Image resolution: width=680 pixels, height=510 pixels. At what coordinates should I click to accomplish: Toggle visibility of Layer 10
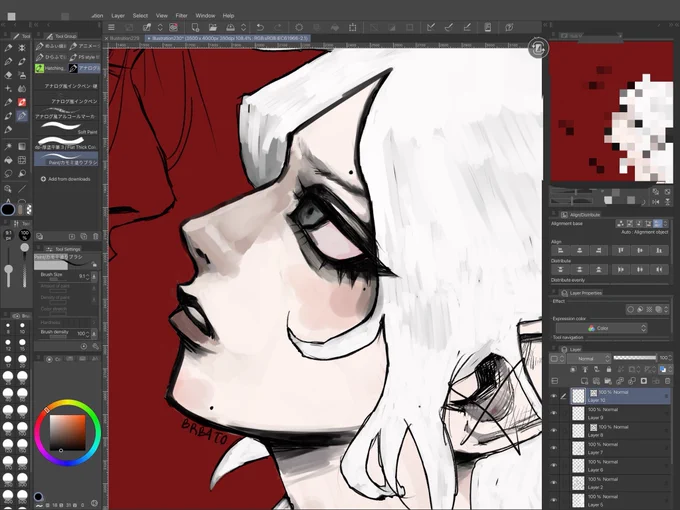coord(553,396)
